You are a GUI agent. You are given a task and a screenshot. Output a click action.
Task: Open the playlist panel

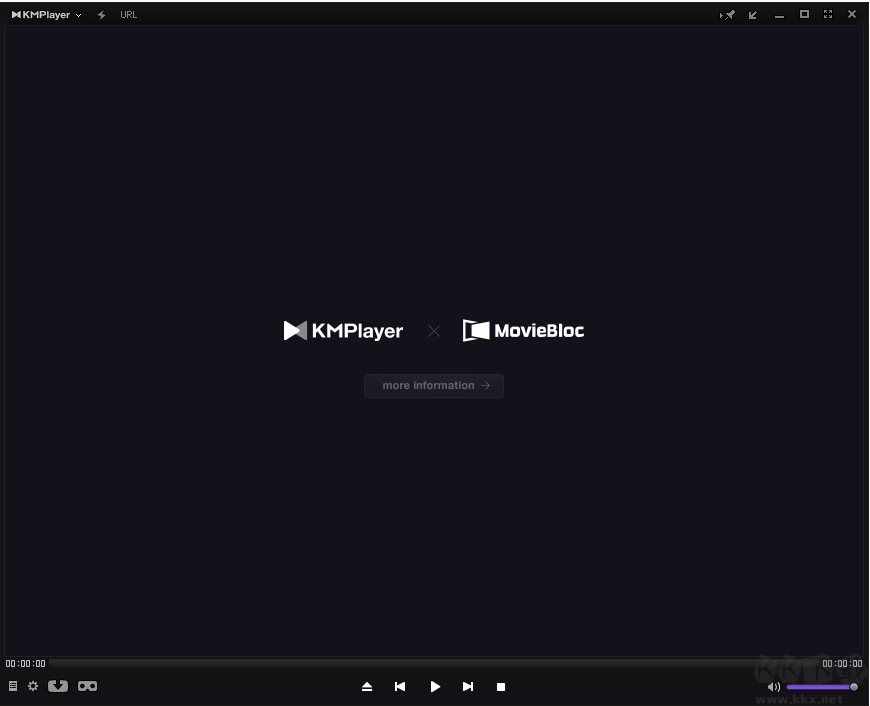(x=12, y=686)
